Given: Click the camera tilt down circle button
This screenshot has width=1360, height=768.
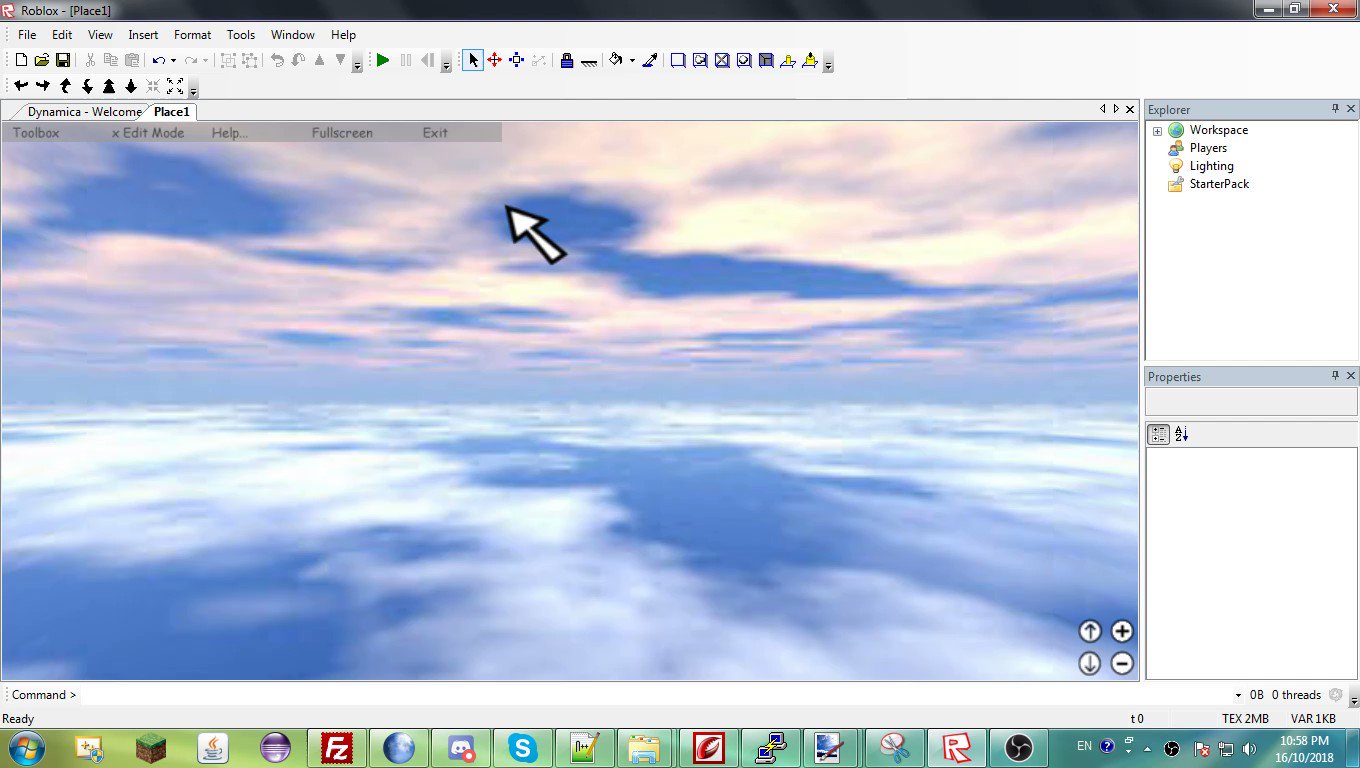Looking at the screenshot, I should (1090, 663).
